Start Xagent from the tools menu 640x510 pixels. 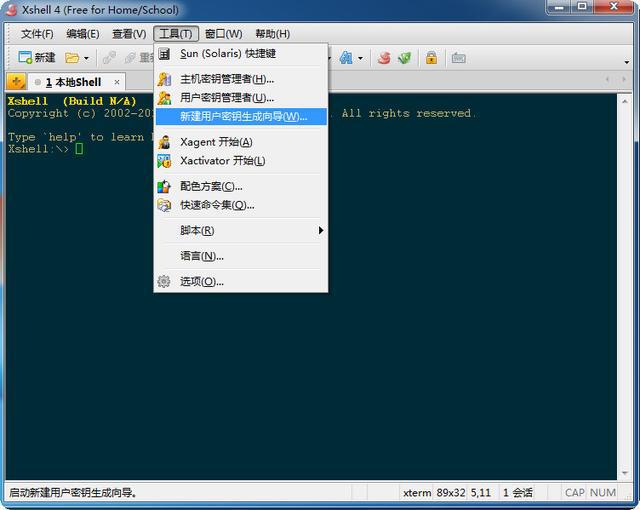click(x=215, y=142)
